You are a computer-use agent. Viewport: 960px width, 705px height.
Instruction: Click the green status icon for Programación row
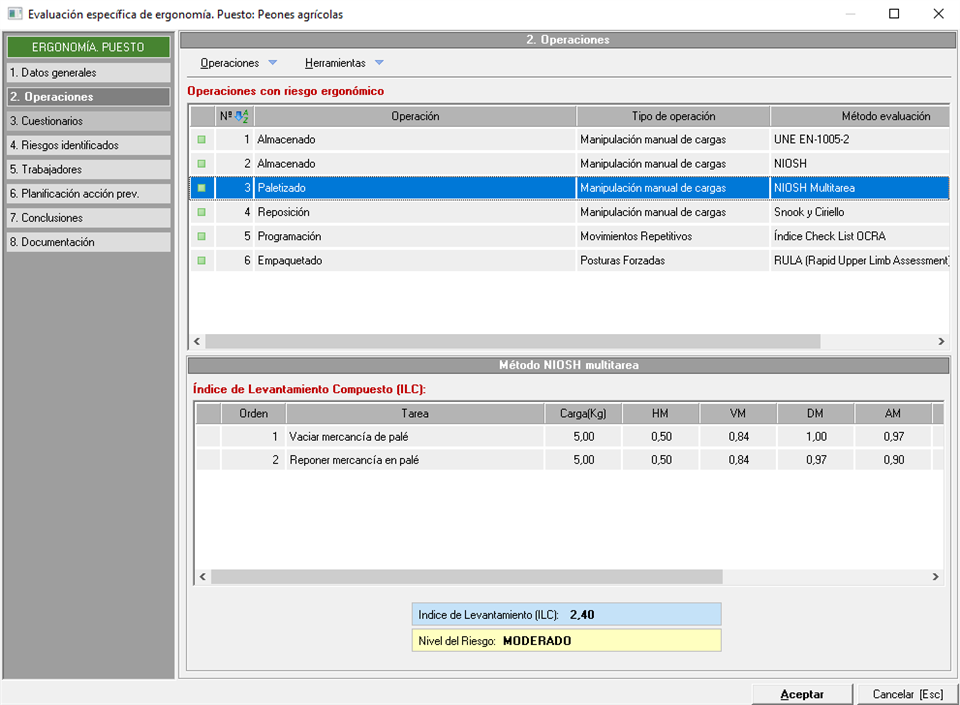click(x=201, y=236)
